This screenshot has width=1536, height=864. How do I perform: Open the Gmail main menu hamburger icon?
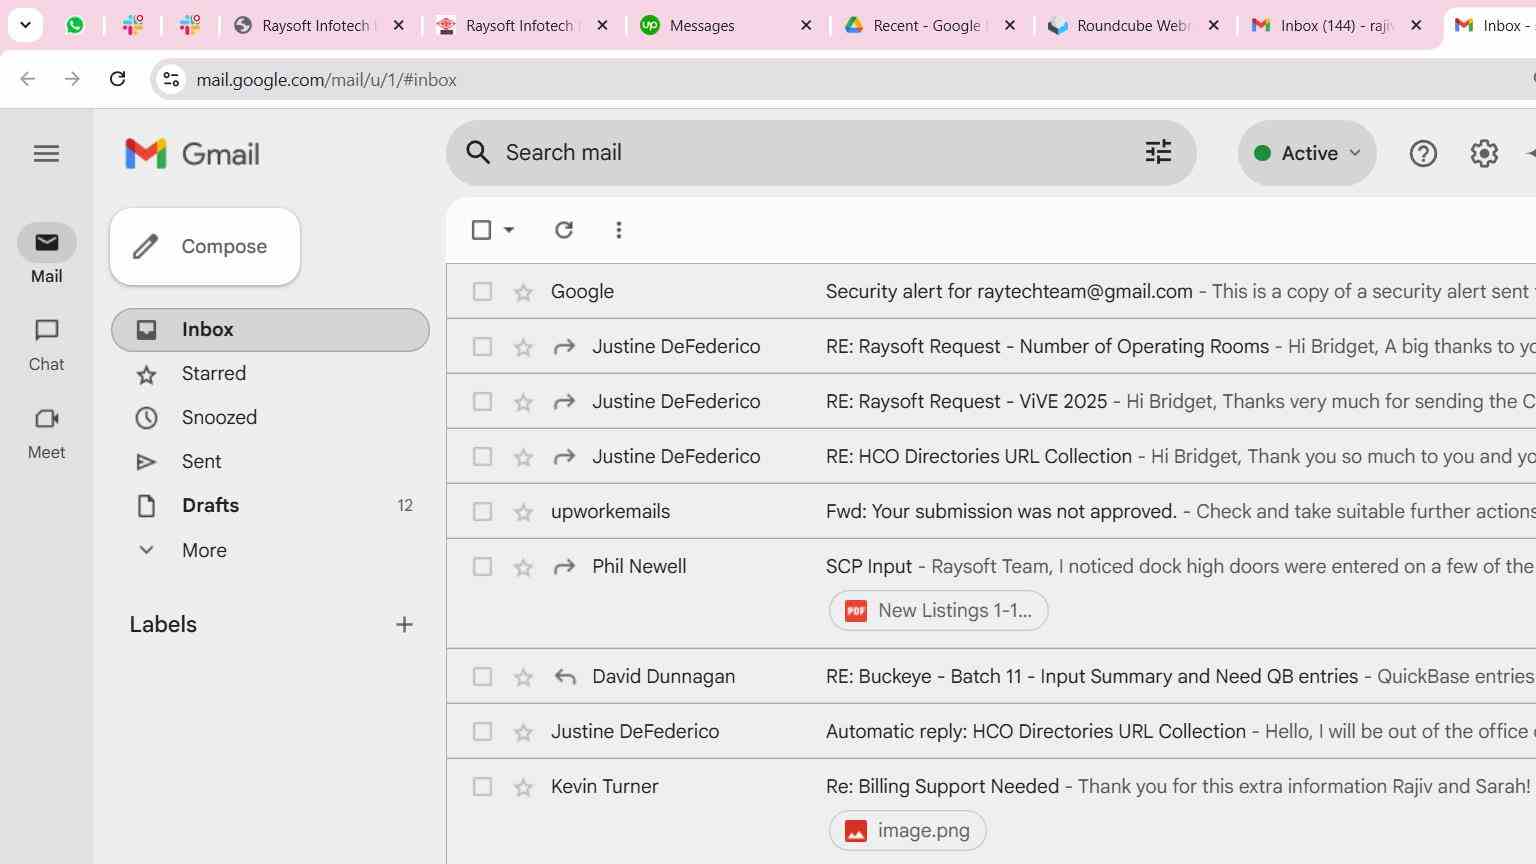pos(46,153)
